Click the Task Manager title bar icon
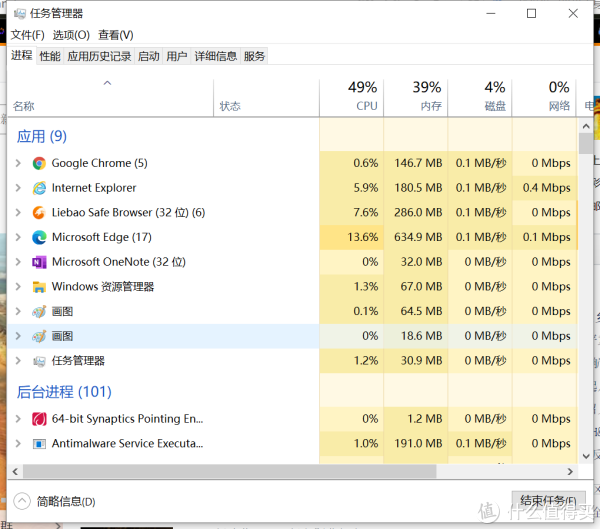The height and width of the screenshot is (529, 600). pos(20,14)
